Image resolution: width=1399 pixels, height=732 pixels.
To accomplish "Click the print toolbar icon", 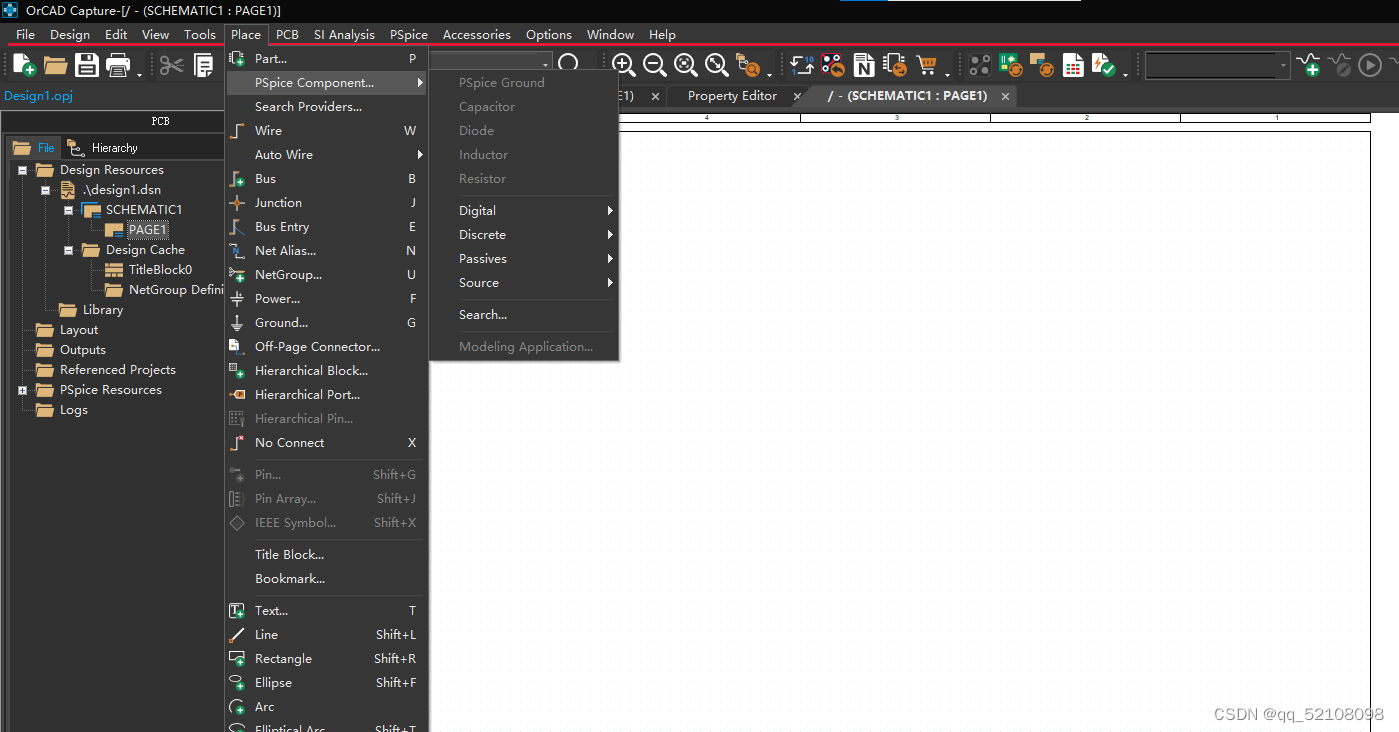I will click(x=118, y=66).
